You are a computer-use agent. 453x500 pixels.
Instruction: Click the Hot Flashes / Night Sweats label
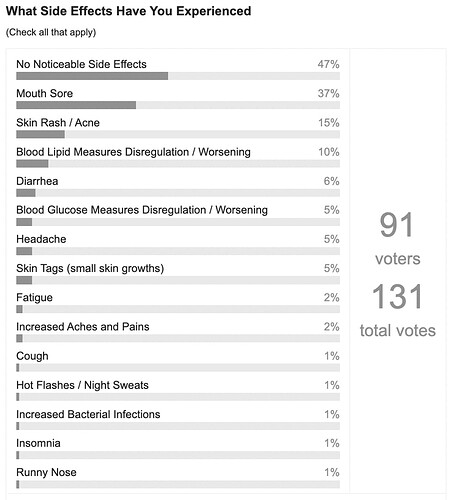[x=82, y=385]
